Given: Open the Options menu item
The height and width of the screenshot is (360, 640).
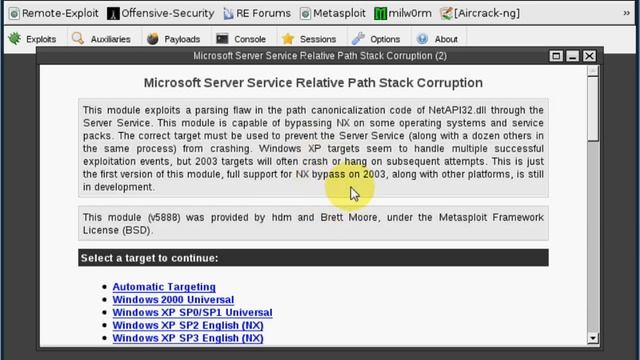Looking at the screenshot, I should tap(376, 39).
